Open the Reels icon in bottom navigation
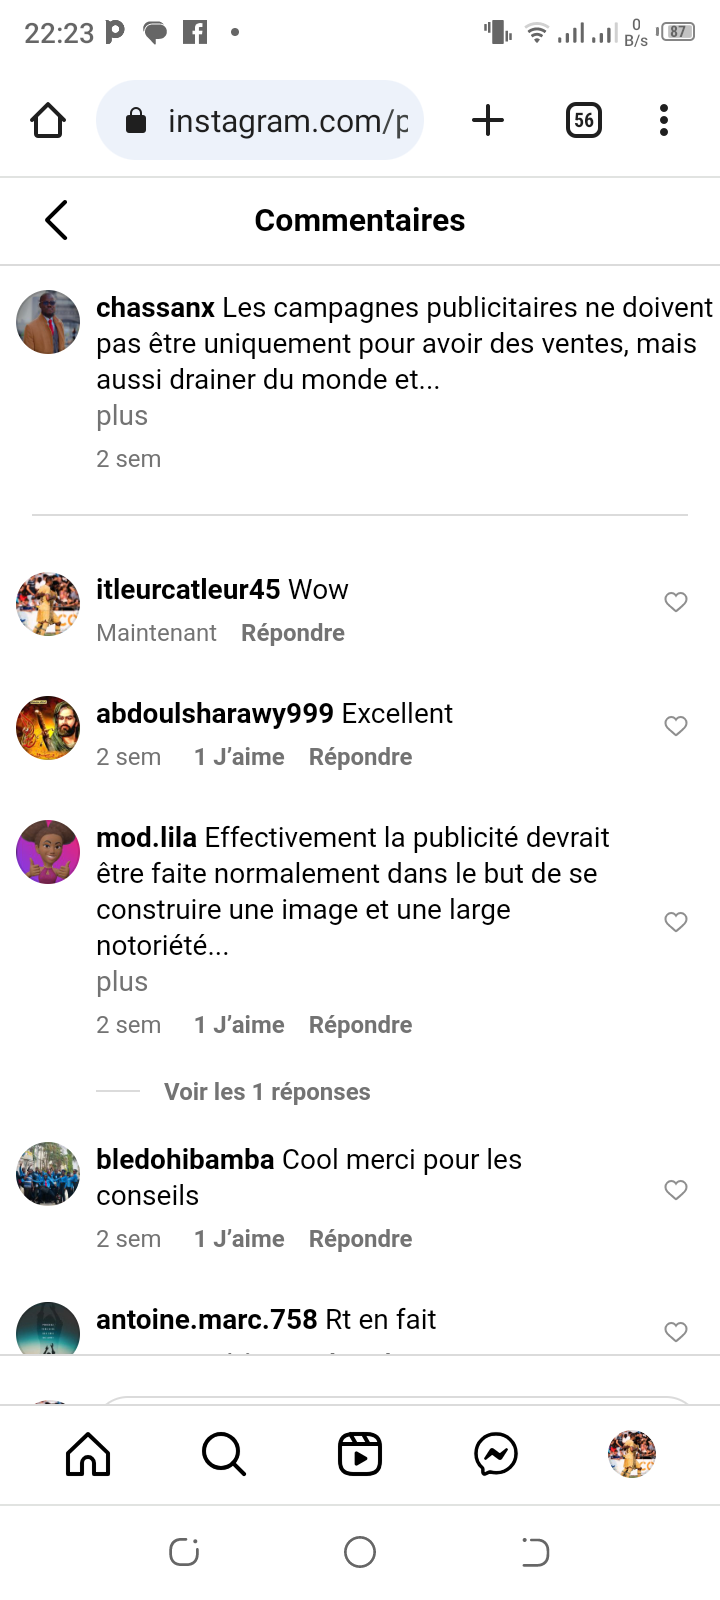The height and width of the screenshot is (1600, 720). point(360,1454)
